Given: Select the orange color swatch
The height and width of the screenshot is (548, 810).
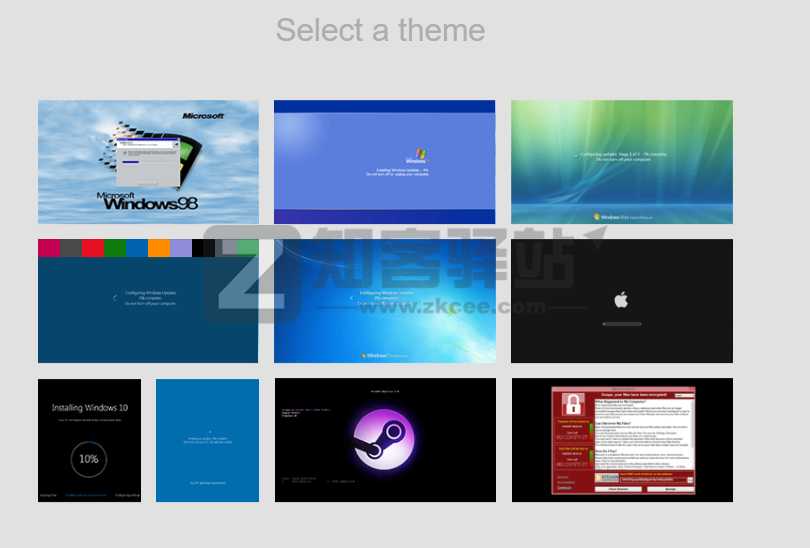Looking at the screenshot, I should click(x=159, y=248).
